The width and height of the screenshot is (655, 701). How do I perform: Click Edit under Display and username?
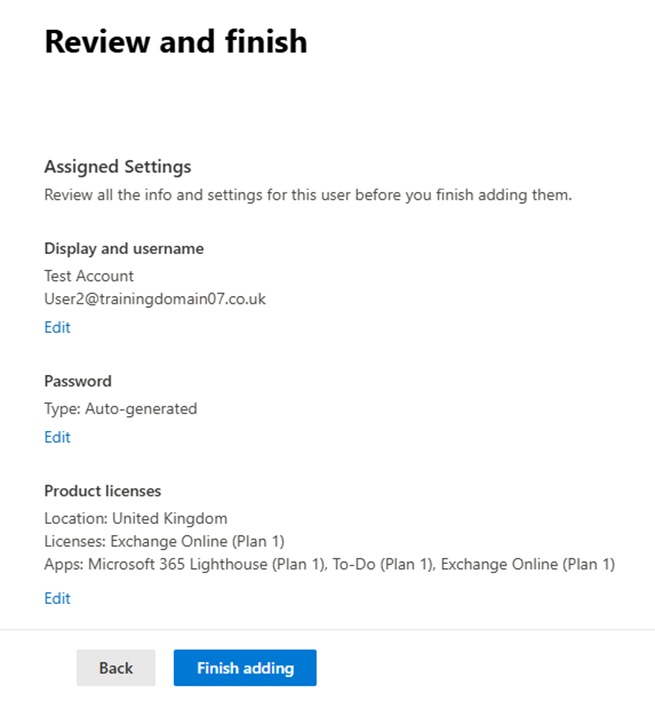57,327
